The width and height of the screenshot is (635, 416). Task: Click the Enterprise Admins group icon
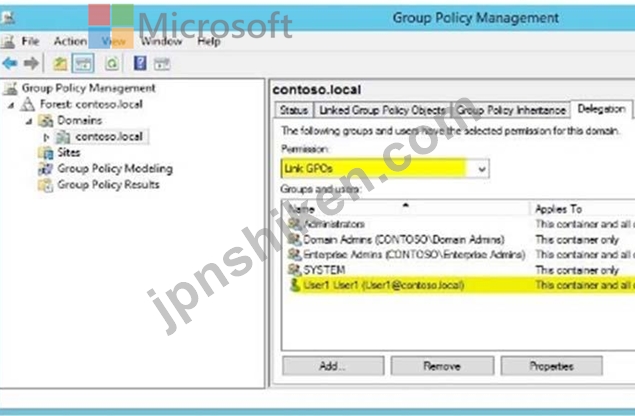click(x=294, y=254)
